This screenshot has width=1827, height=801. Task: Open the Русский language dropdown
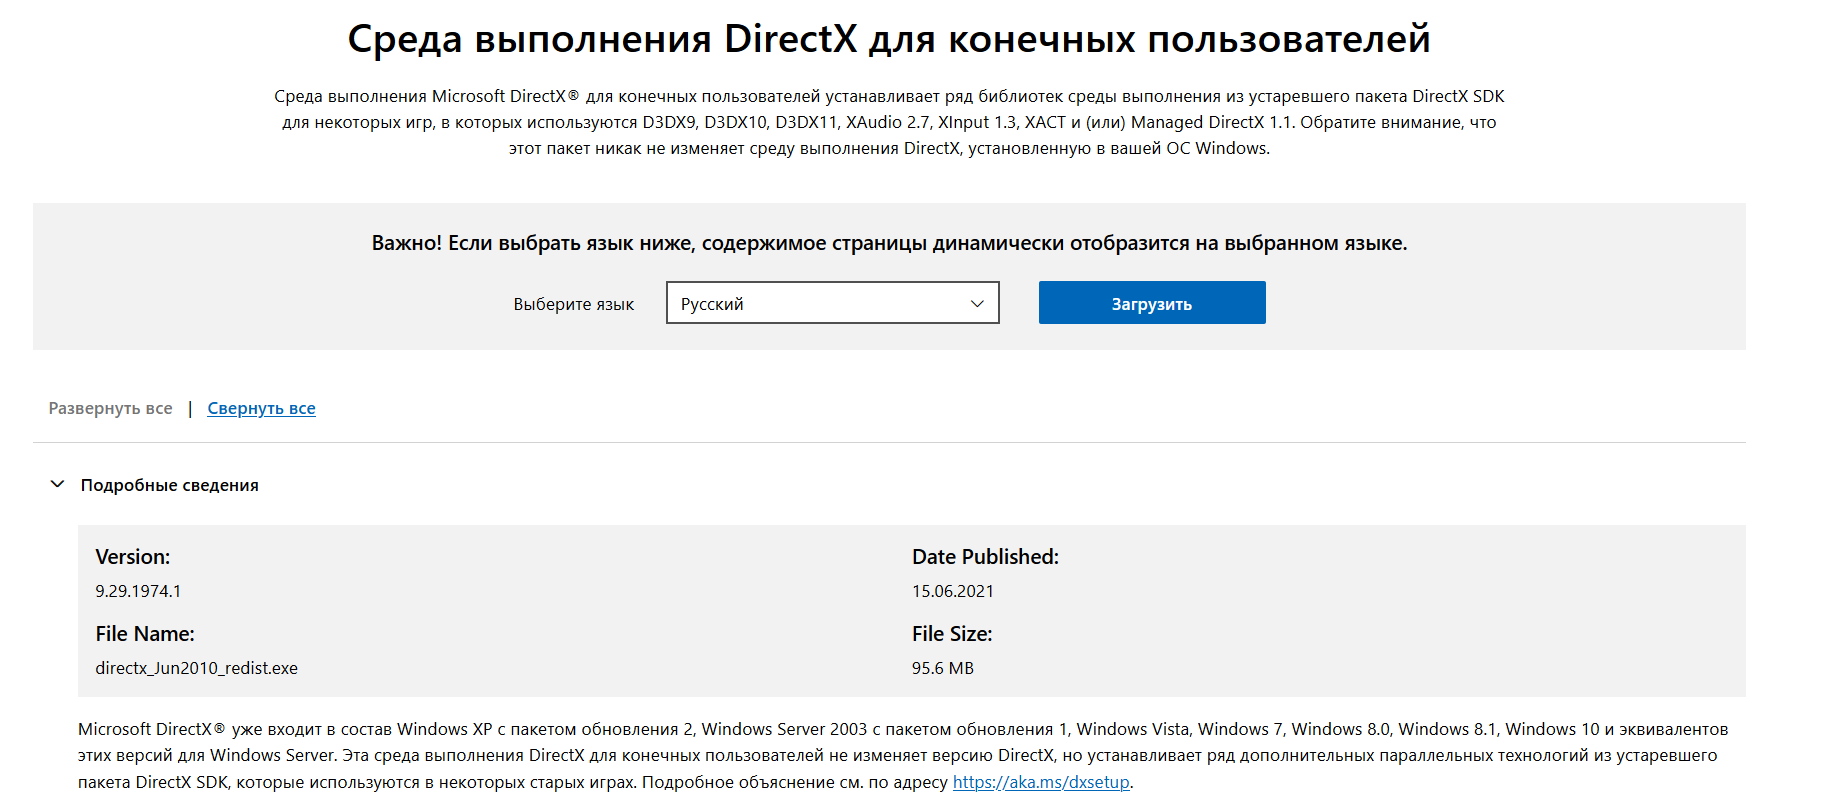pos(832,303)
